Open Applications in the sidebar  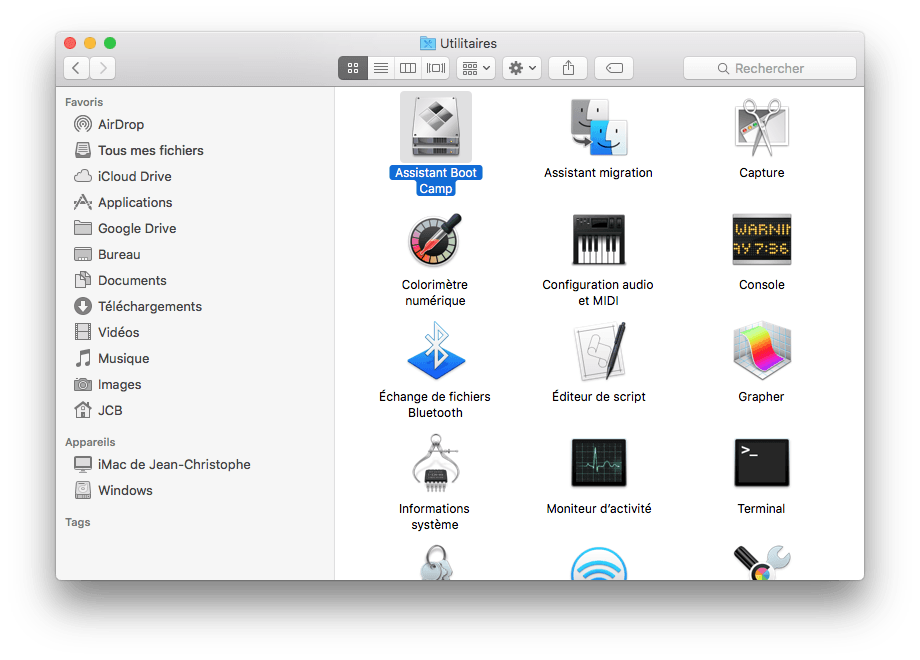(x=123, y=202)
